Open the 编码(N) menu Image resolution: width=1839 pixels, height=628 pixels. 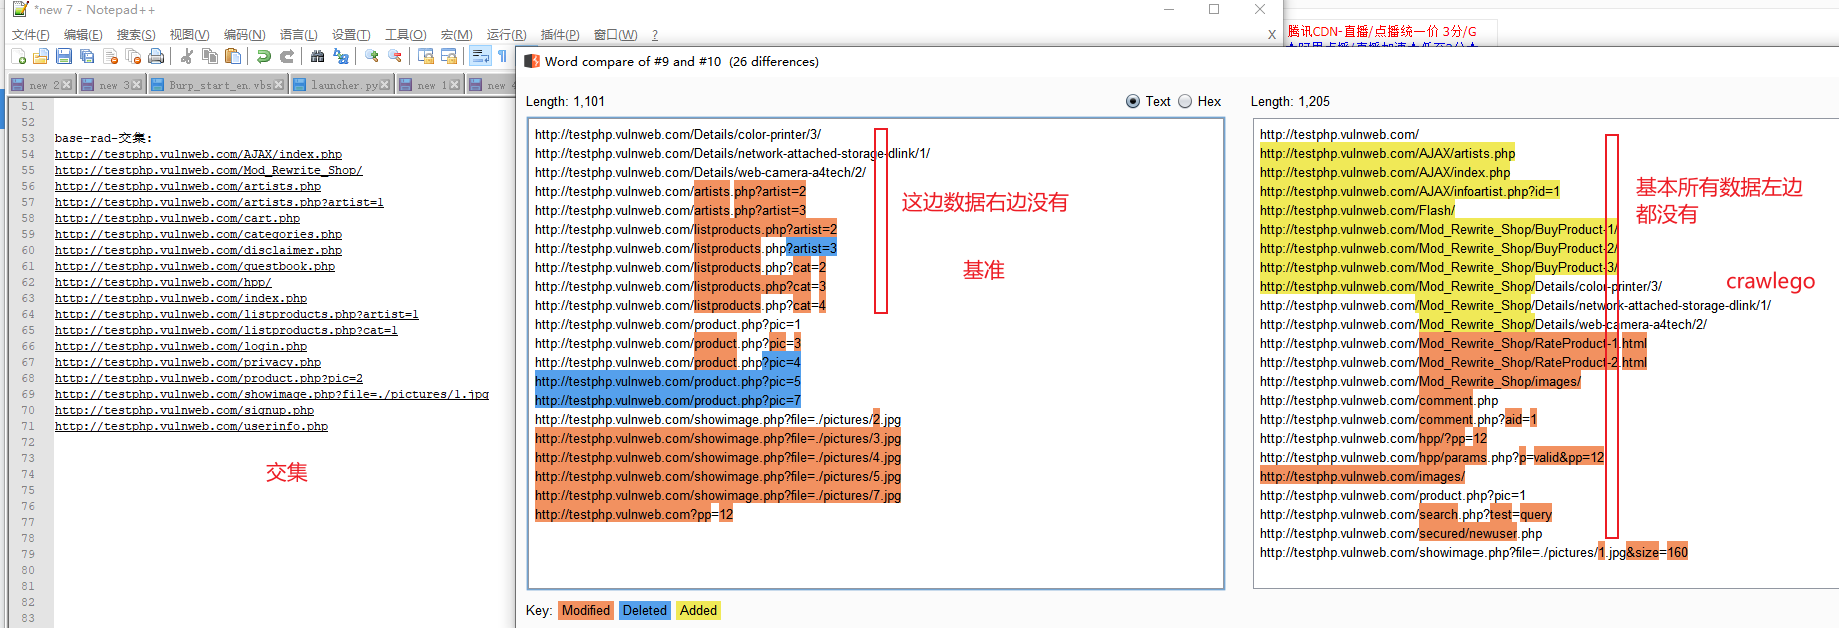click(244, 34)
